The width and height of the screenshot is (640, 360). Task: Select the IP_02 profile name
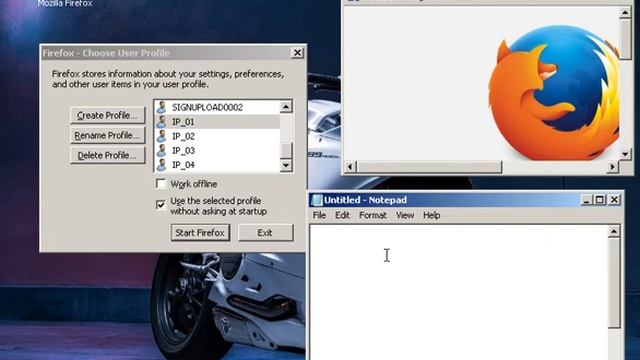(x=183, y=136)
